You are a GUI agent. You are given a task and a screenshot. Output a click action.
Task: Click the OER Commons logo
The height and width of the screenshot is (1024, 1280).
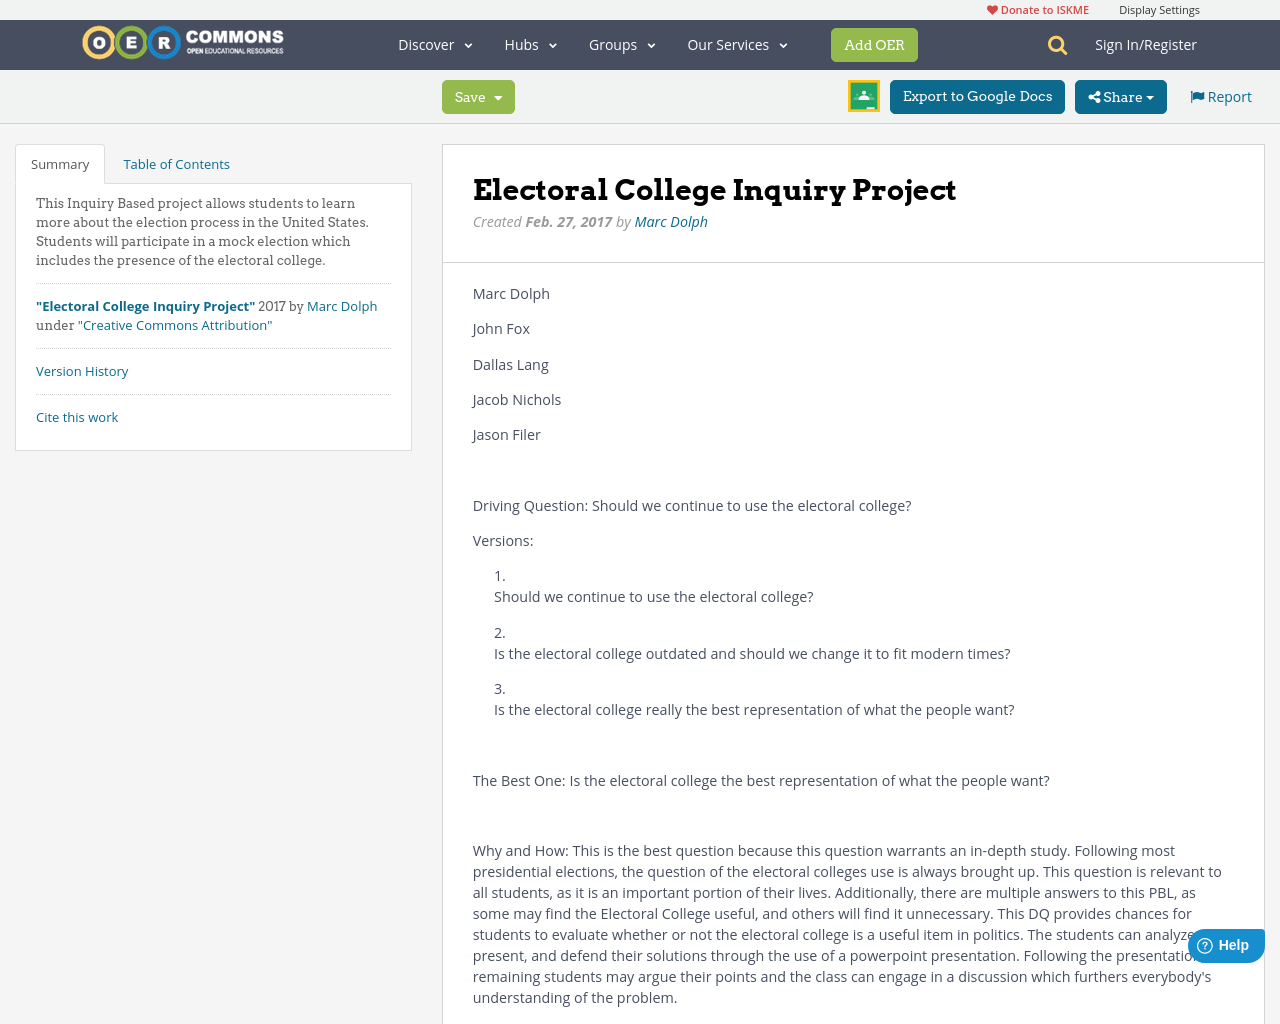pos(182,42)
